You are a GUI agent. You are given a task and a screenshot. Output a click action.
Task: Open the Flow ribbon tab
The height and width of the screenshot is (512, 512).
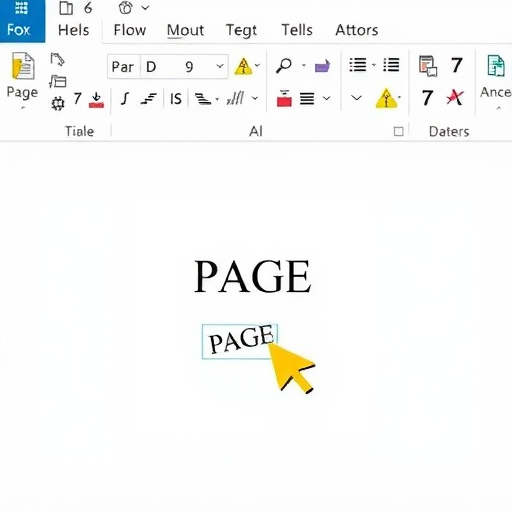tap(130, 30)
